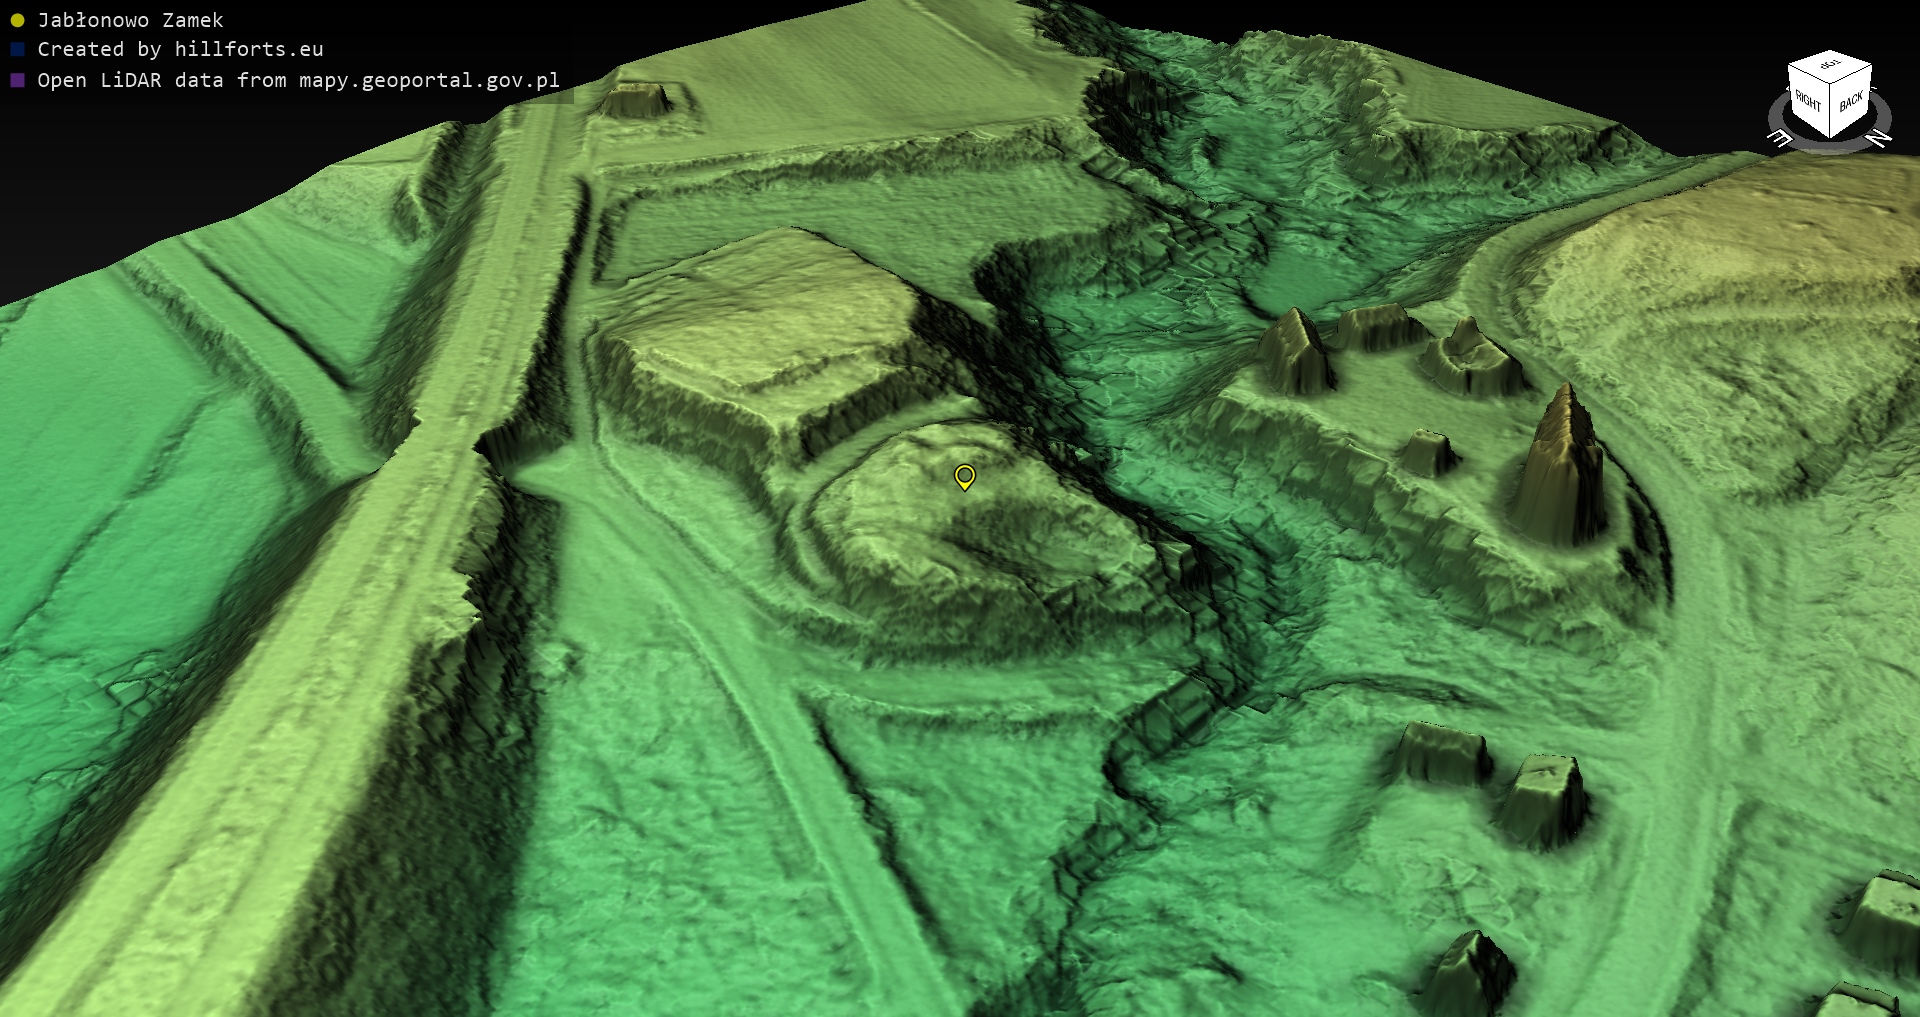Click the small block mound beside the upper road

(x=636, y=99)
